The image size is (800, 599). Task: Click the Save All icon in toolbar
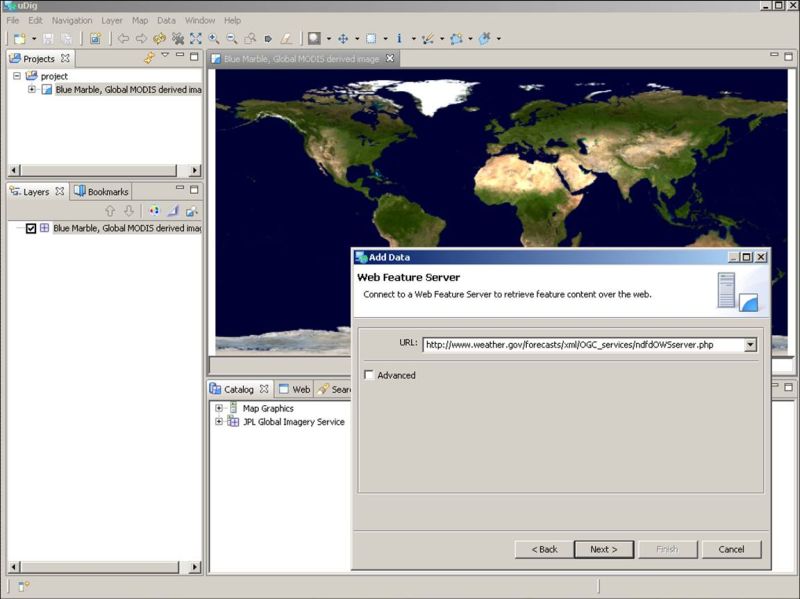(x=66, y=39)
